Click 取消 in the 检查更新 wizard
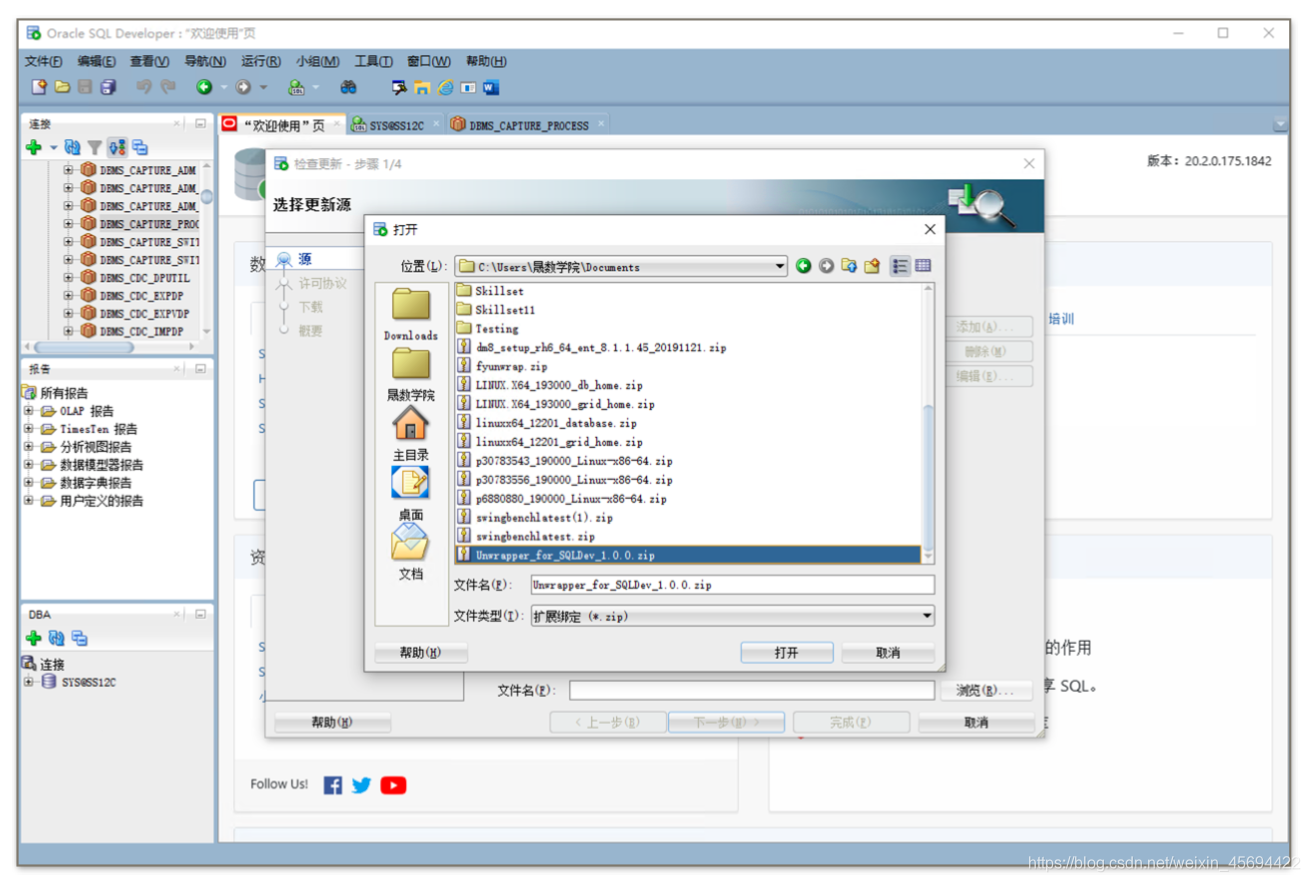1310x882 pixels. point(977,722)
